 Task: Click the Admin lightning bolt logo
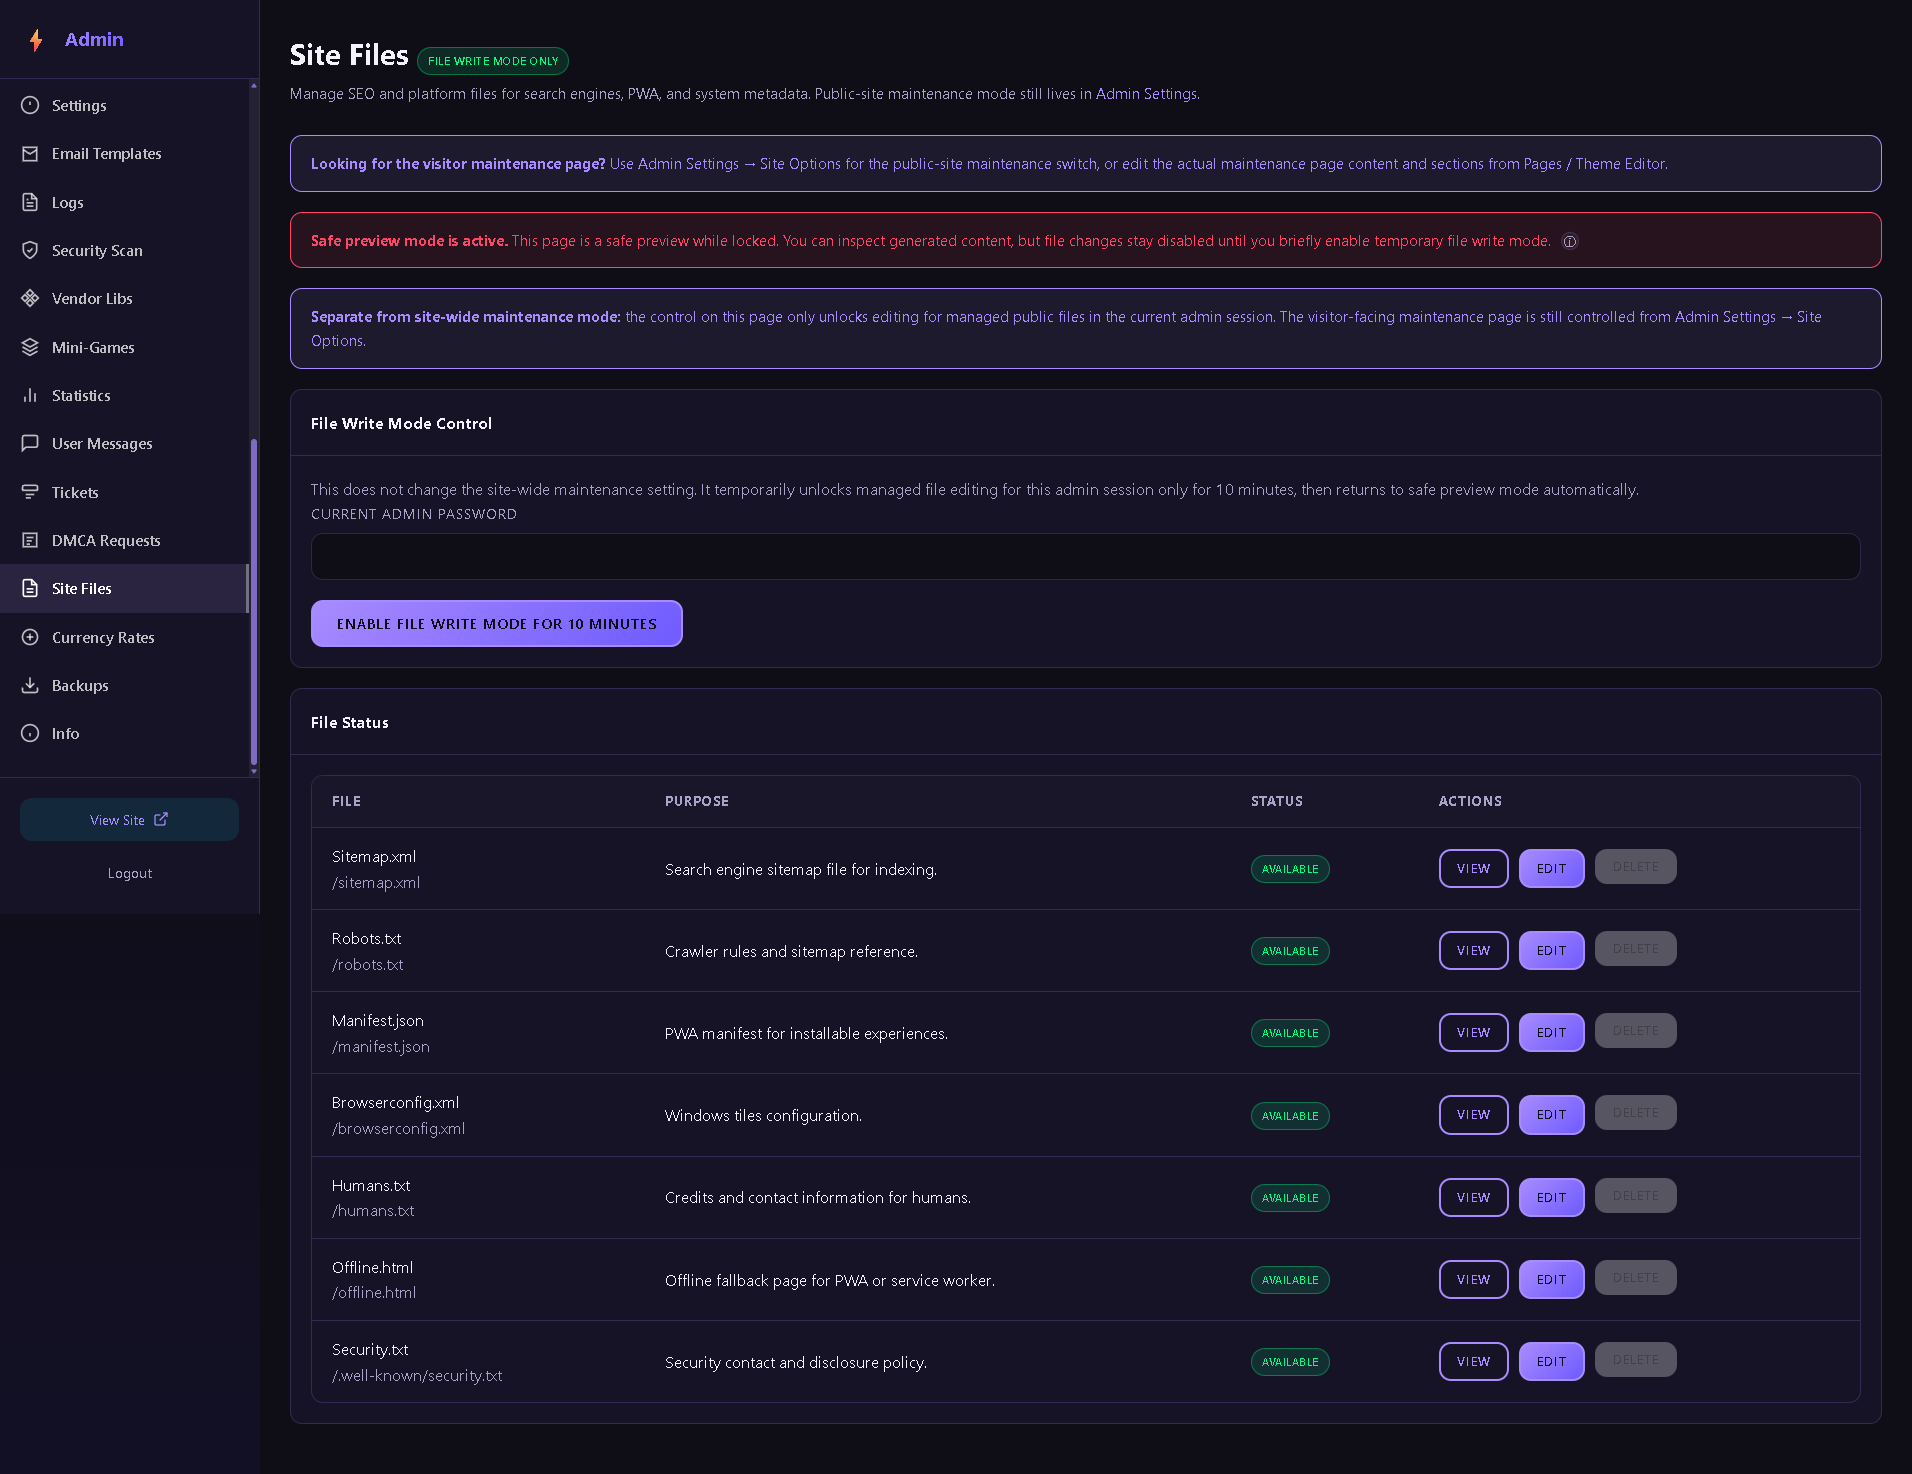point(36,40)
